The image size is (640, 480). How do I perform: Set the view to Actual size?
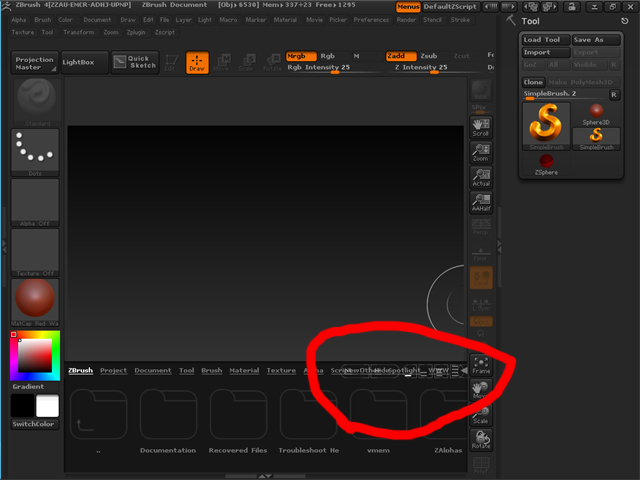coord(481,177)
